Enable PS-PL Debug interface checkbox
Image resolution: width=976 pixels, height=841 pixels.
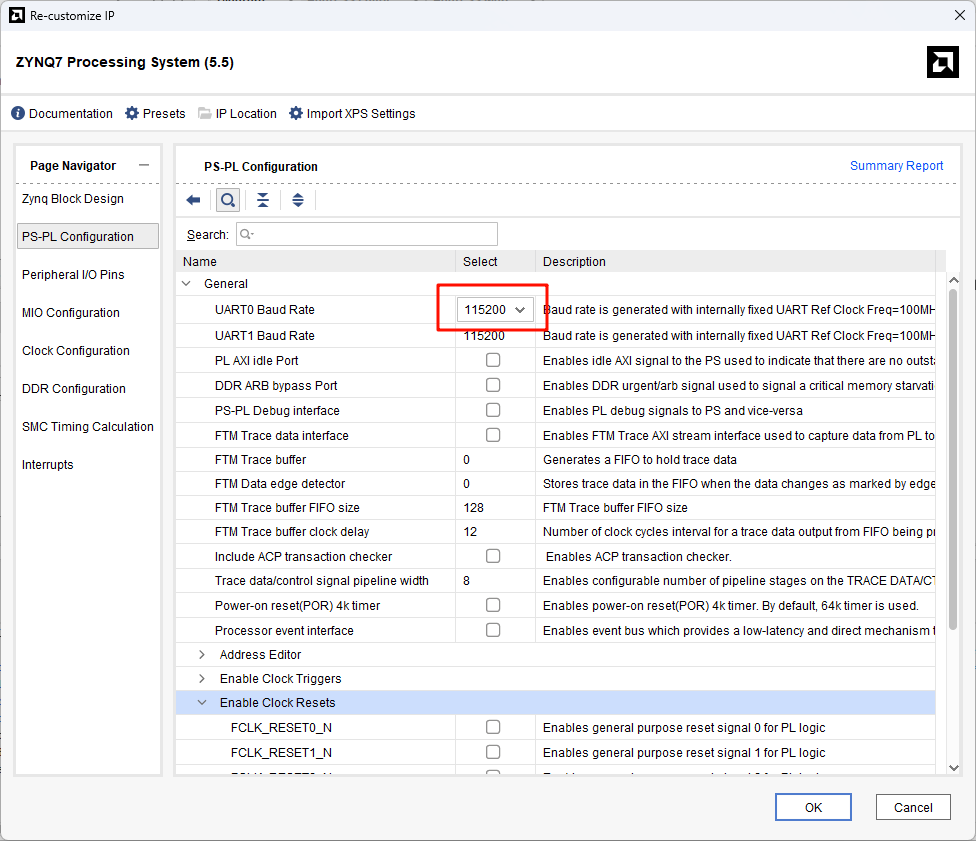click(493, 410)
